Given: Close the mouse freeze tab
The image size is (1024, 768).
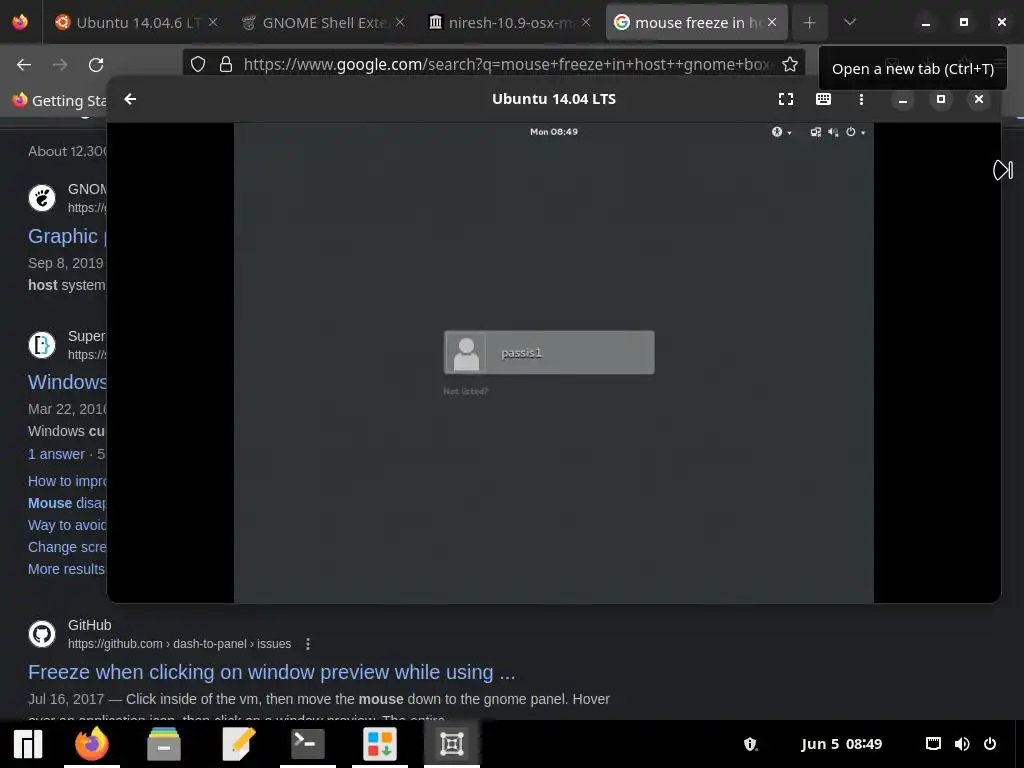Looking at the screenshot, I should [772, 22].
